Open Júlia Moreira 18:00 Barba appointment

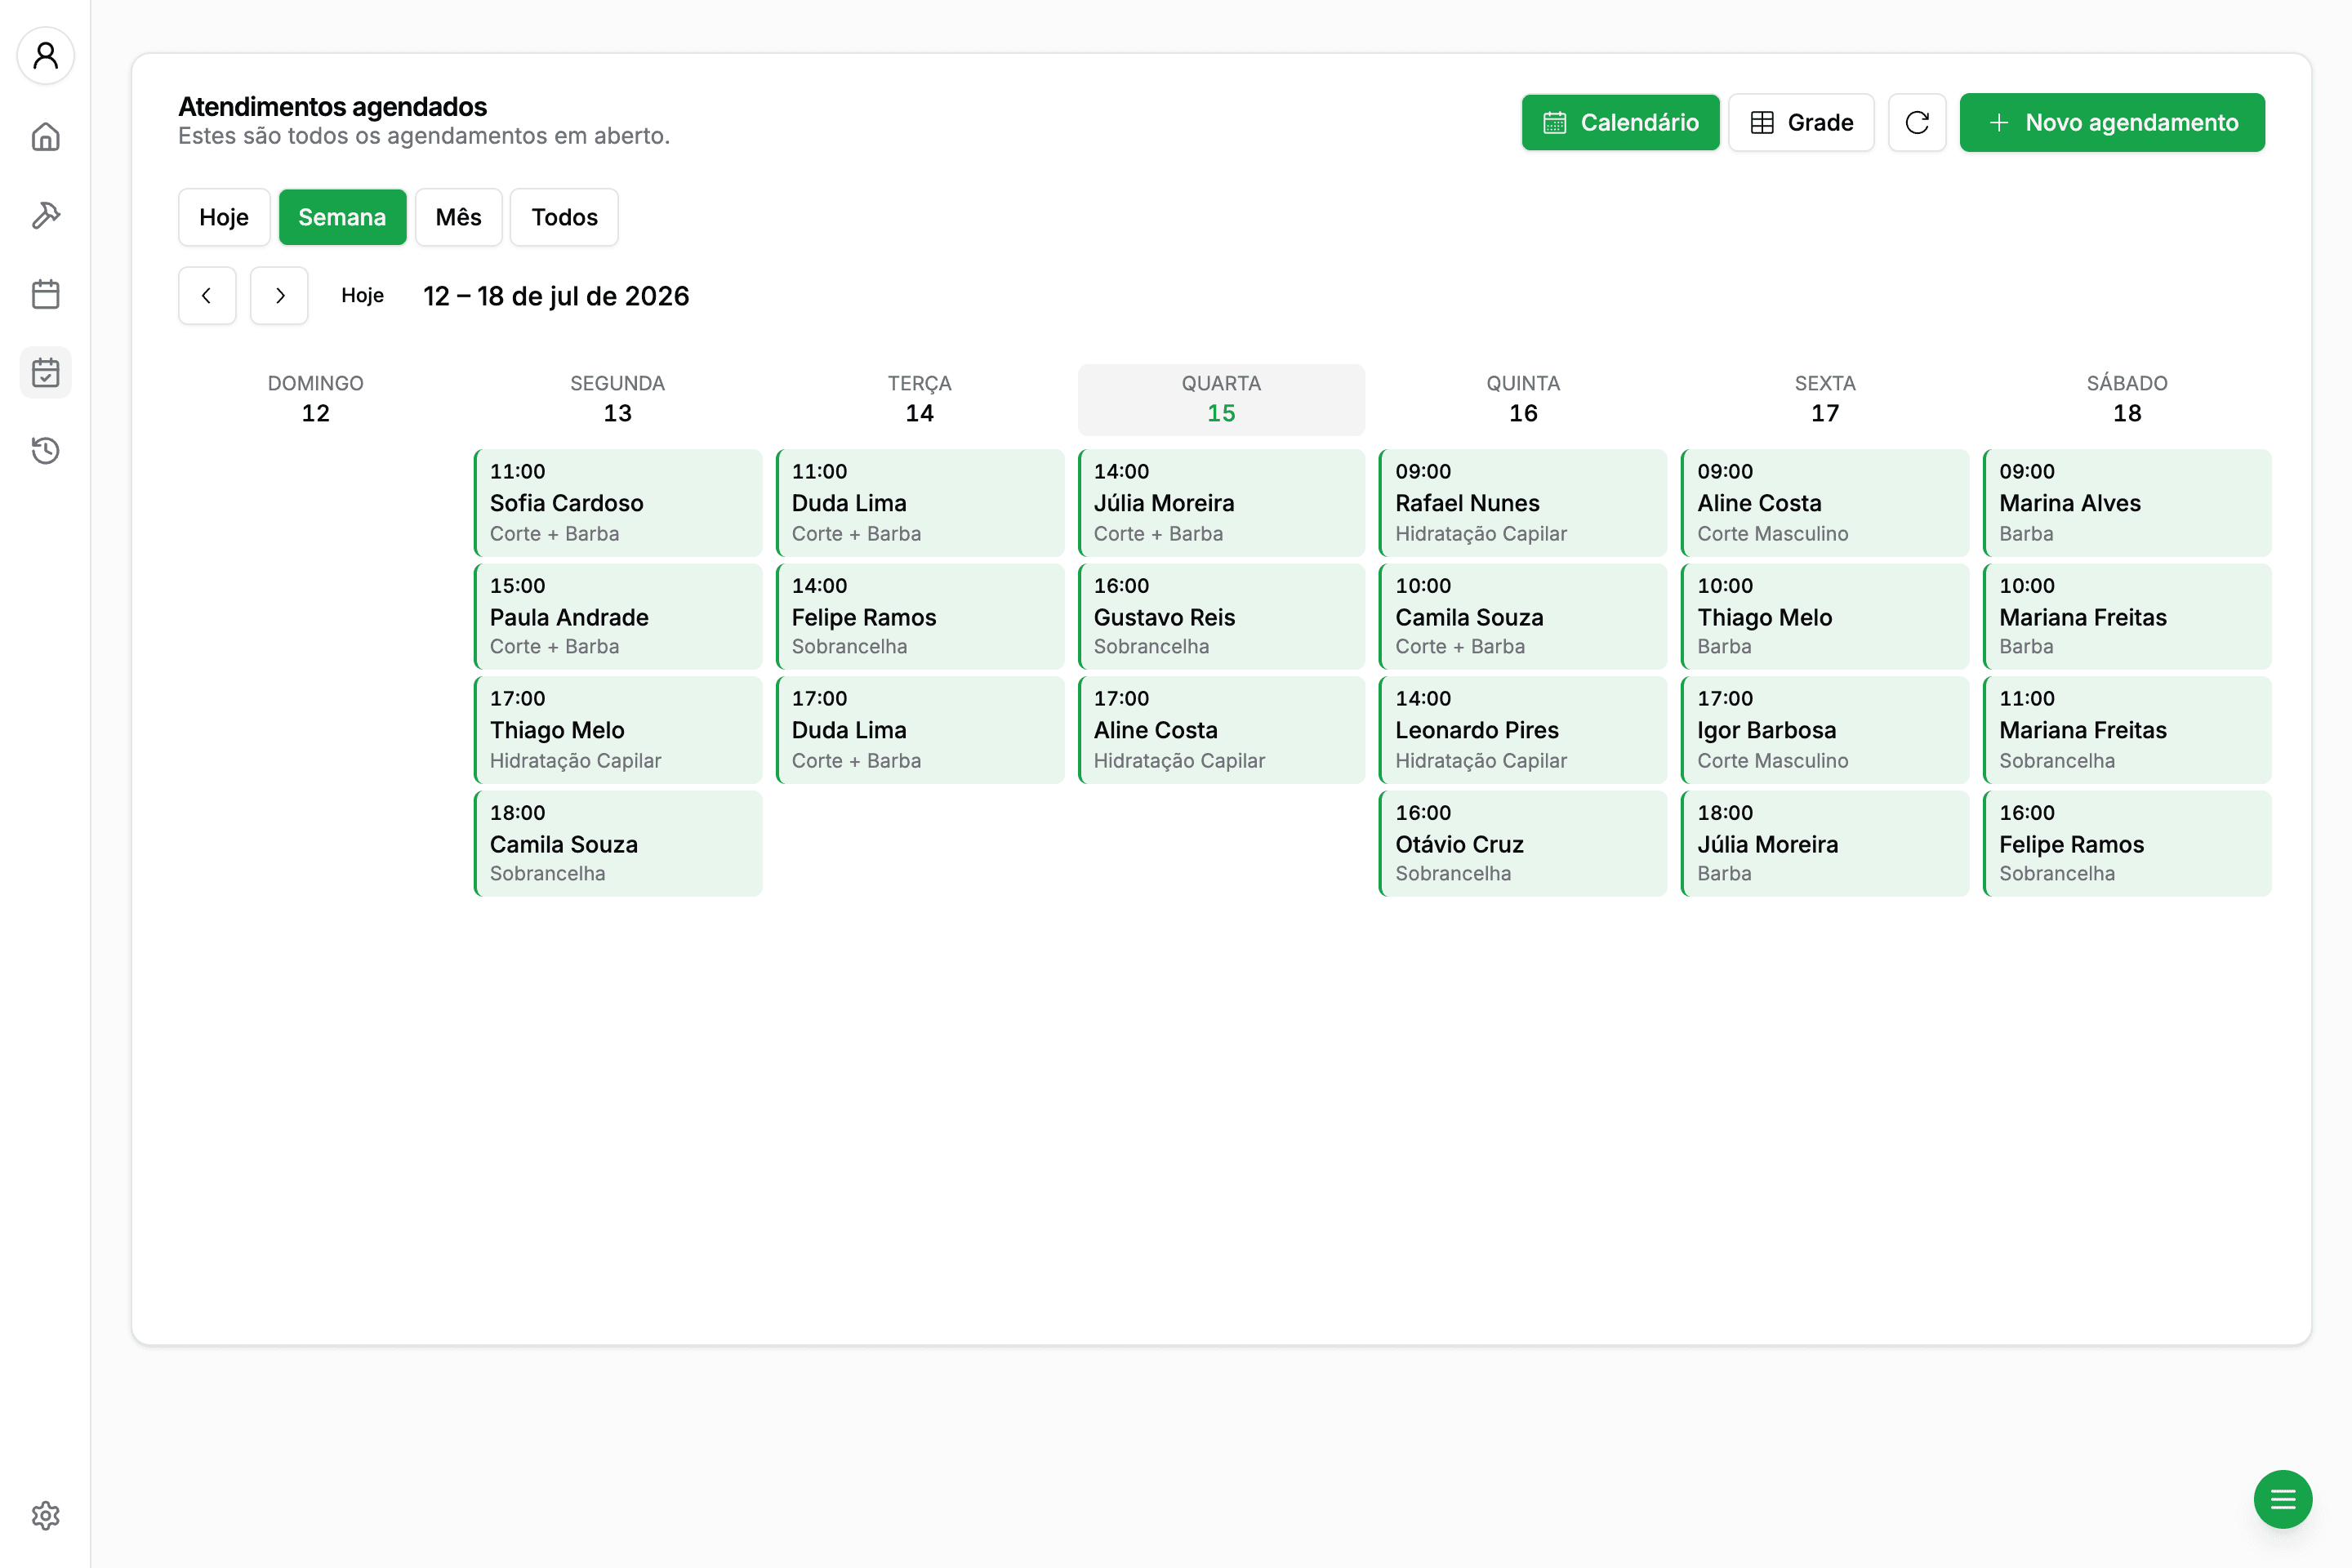coord(1825,843)
